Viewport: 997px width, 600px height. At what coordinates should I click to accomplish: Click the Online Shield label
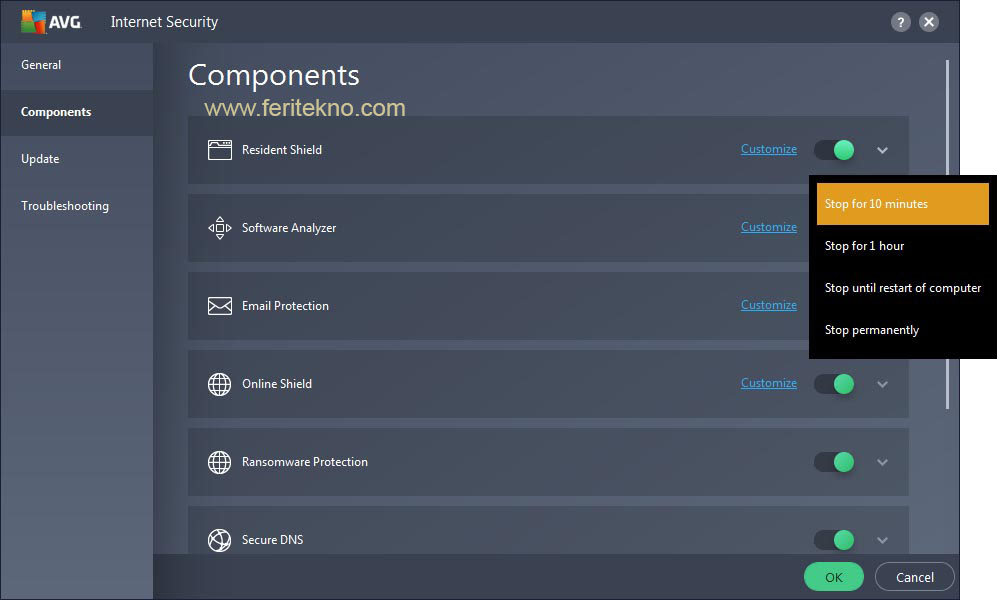(x=277, y=384)
